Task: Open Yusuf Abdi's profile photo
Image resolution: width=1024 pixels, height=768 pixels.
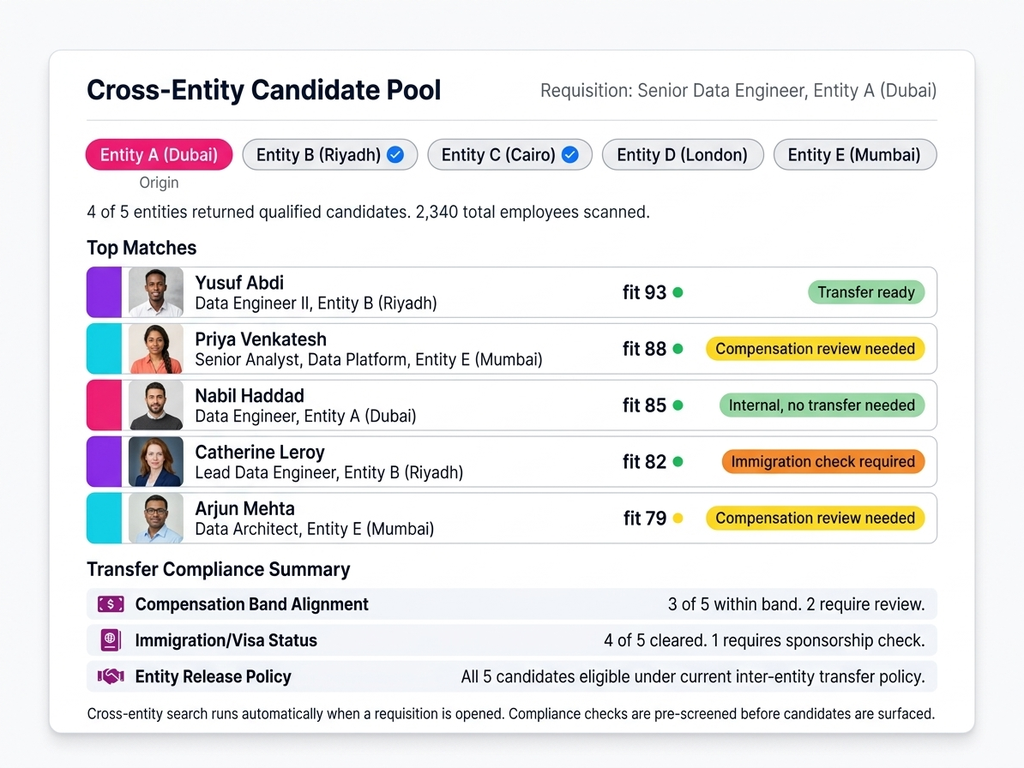Action: pos(156,293)
